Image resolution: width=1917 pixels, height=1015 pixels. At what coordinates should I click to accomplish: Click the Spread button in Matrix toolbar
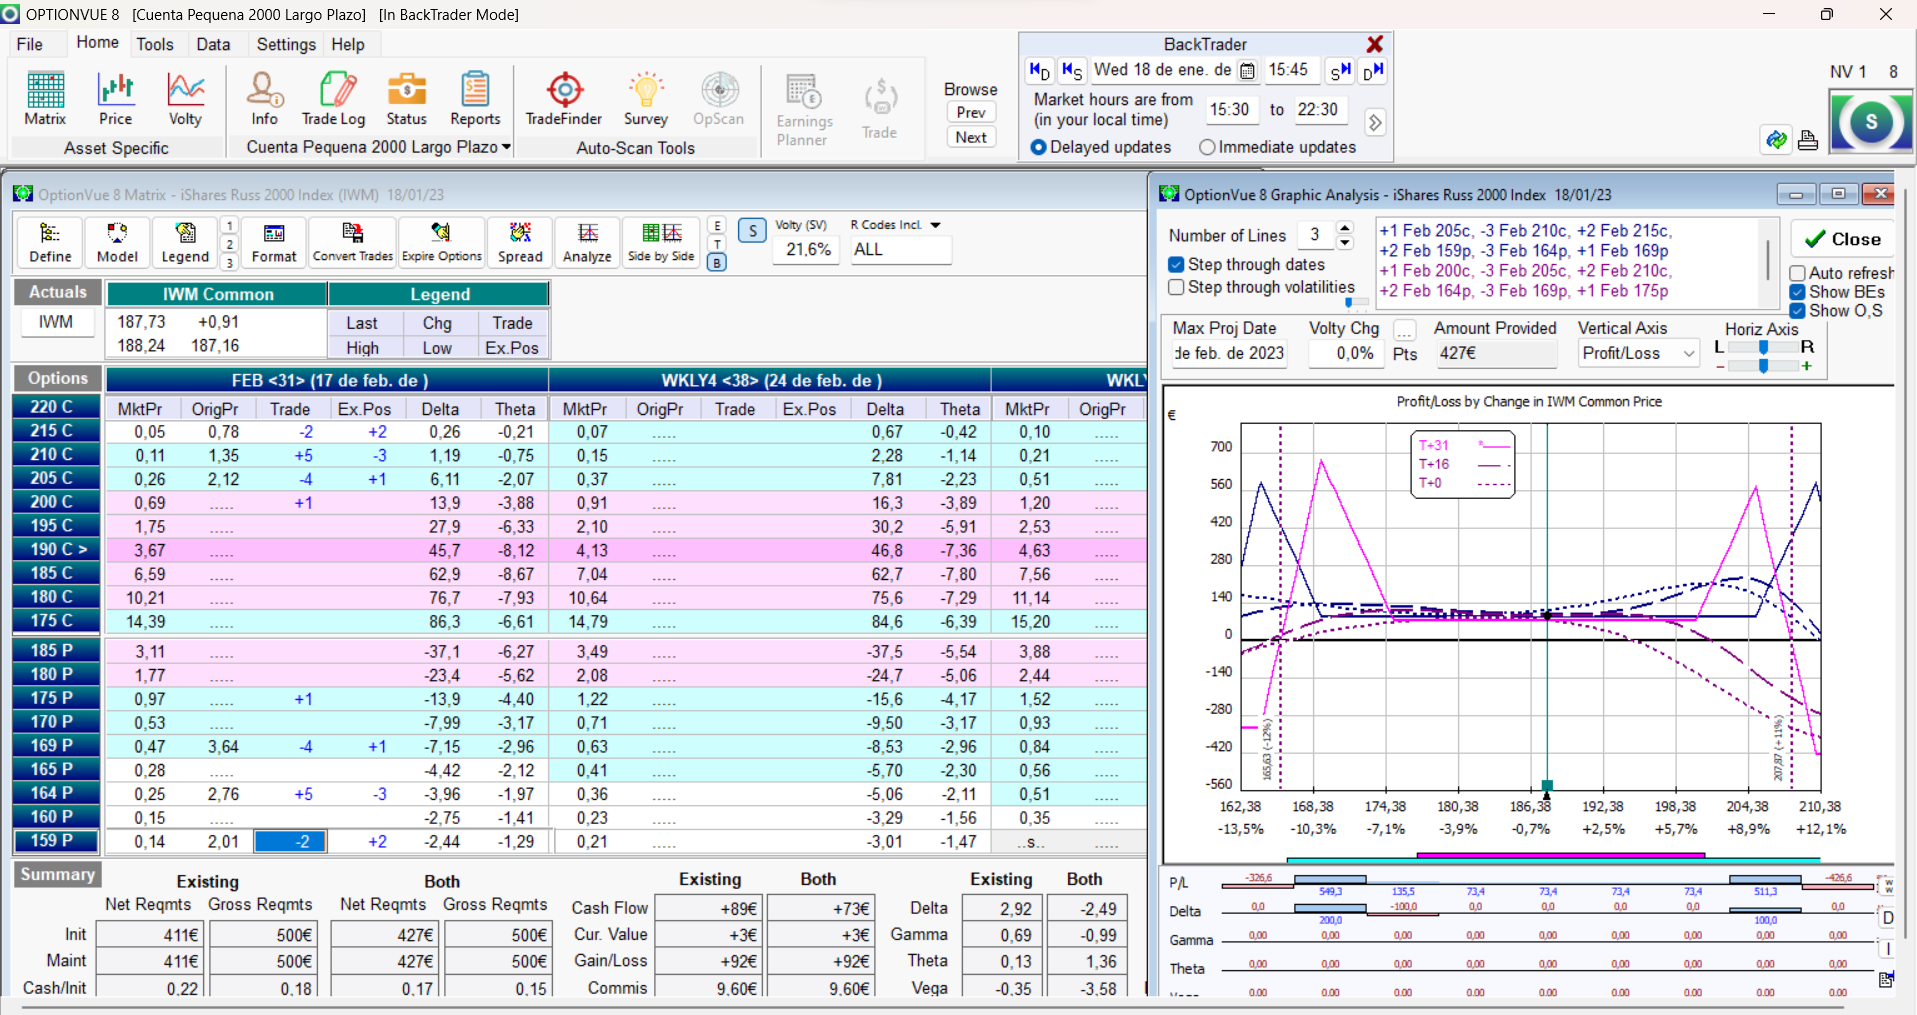tap(520, 243)
